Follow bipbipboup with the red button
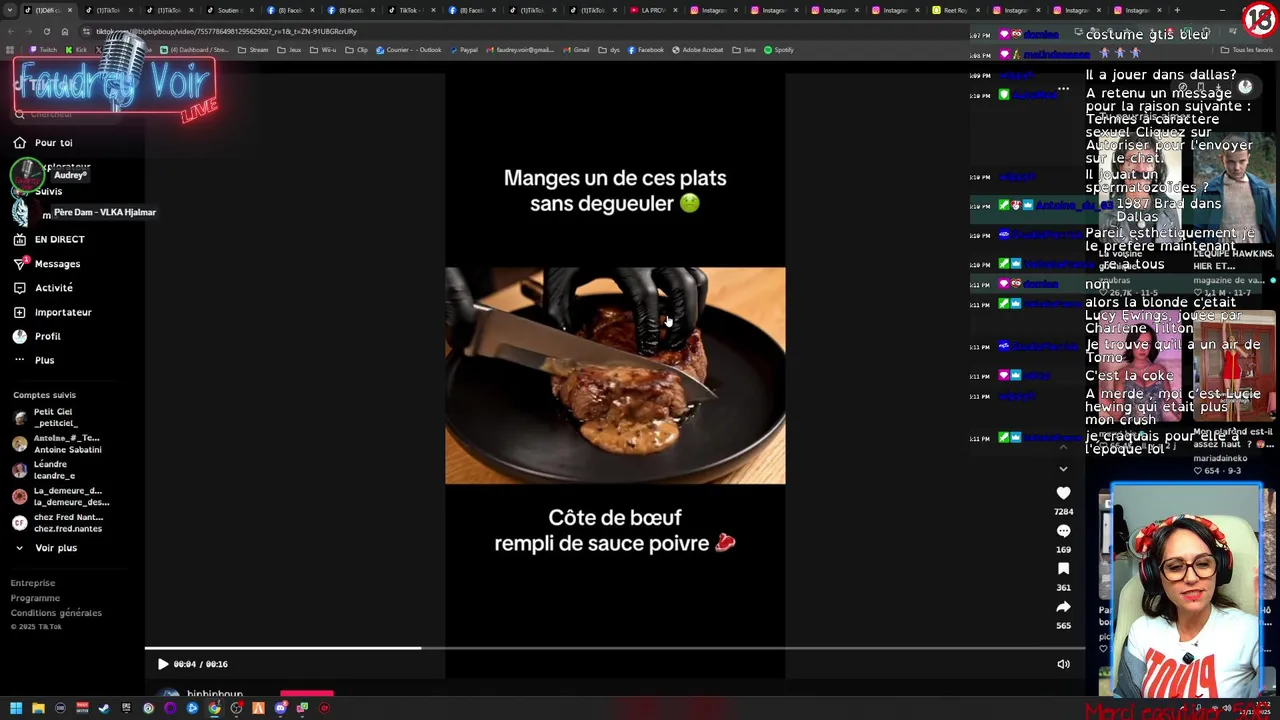The height and width of the screenshot is (720, 1280). 307,692
